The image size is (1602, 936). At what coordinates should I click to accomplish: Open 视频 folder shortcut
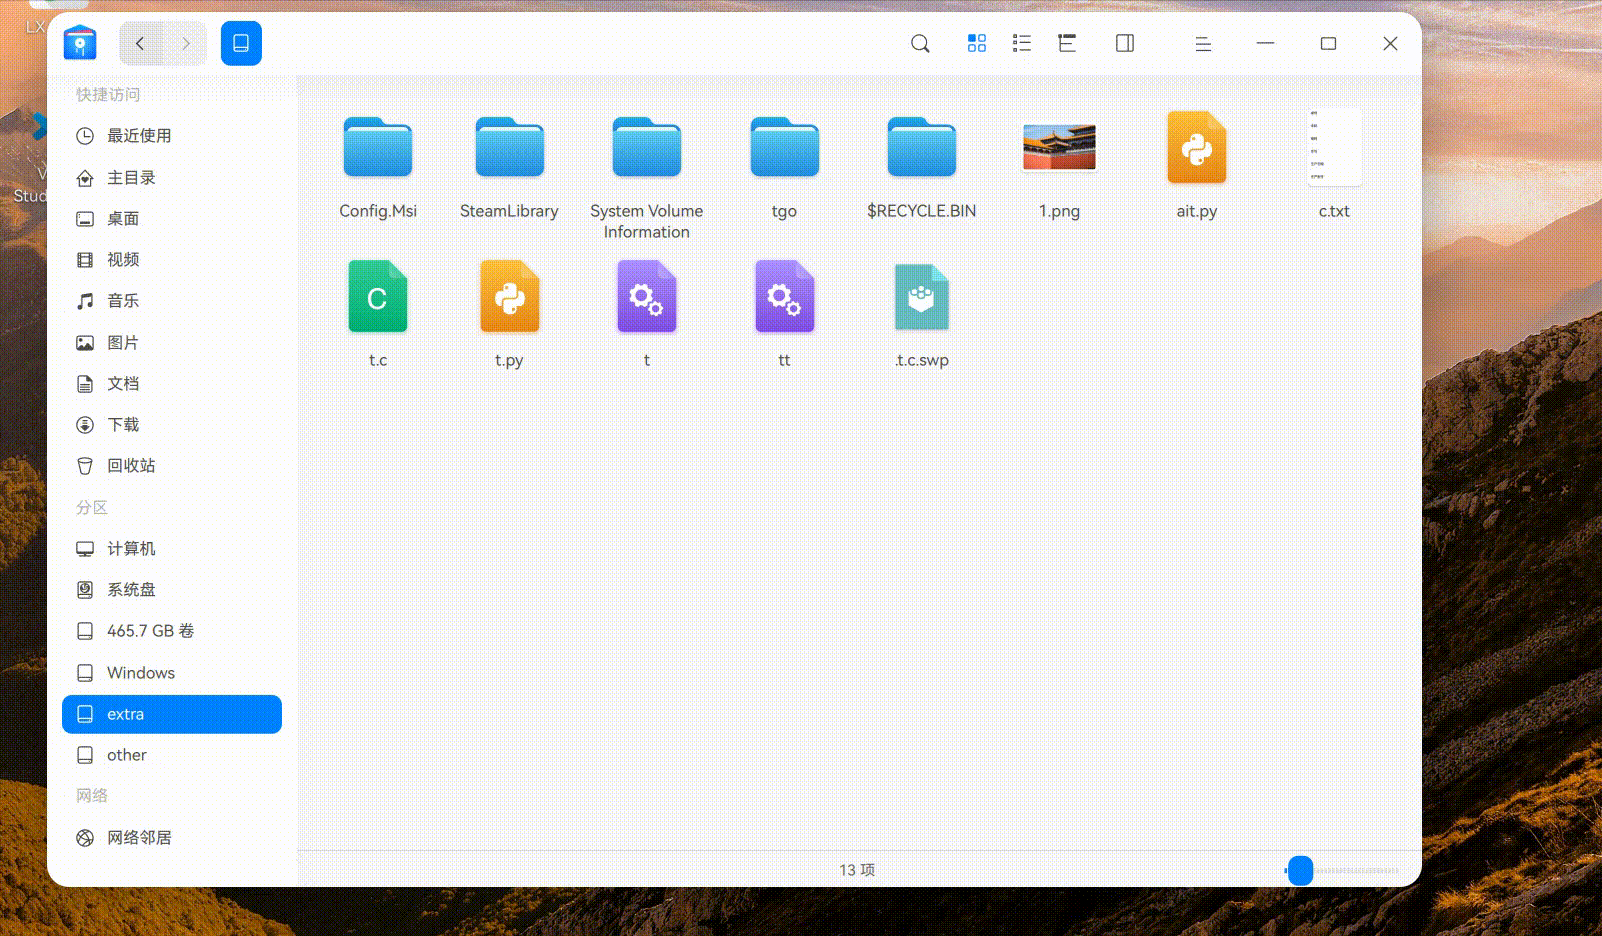pos(172,259)
